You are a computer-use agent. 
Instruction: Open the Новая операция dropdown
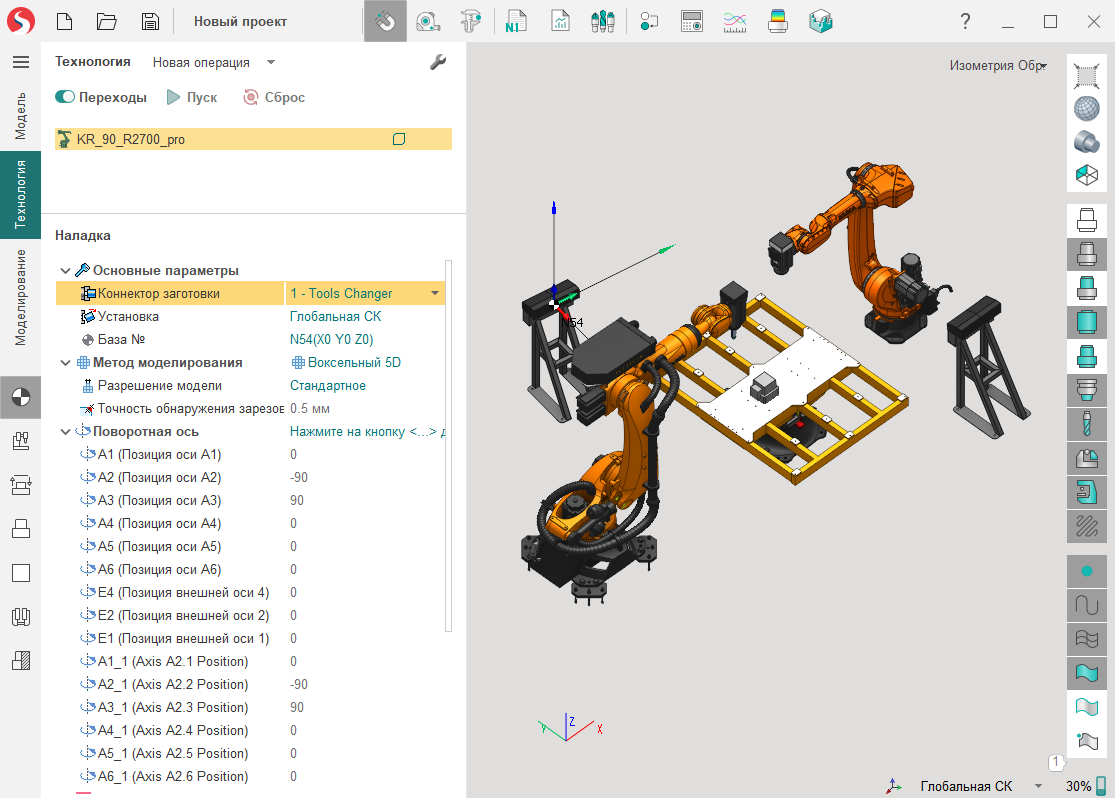[270, 62]
